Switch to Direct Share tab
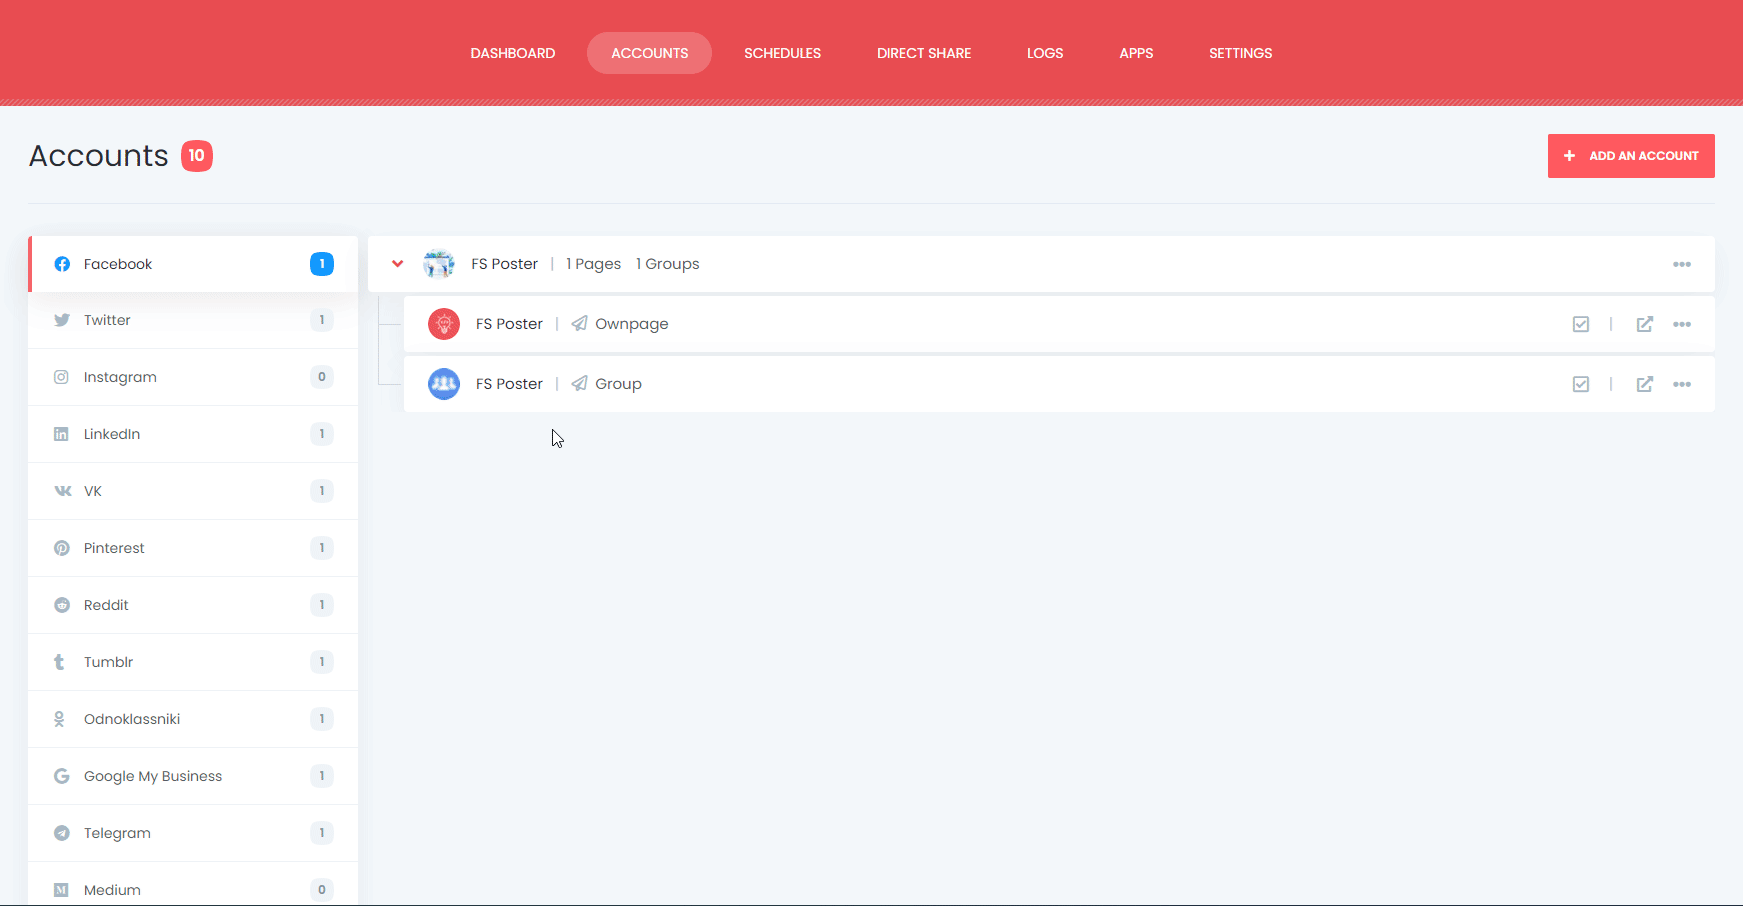Screen dimensions: 1743x906 pyautogui.click(x=924, y=53)
